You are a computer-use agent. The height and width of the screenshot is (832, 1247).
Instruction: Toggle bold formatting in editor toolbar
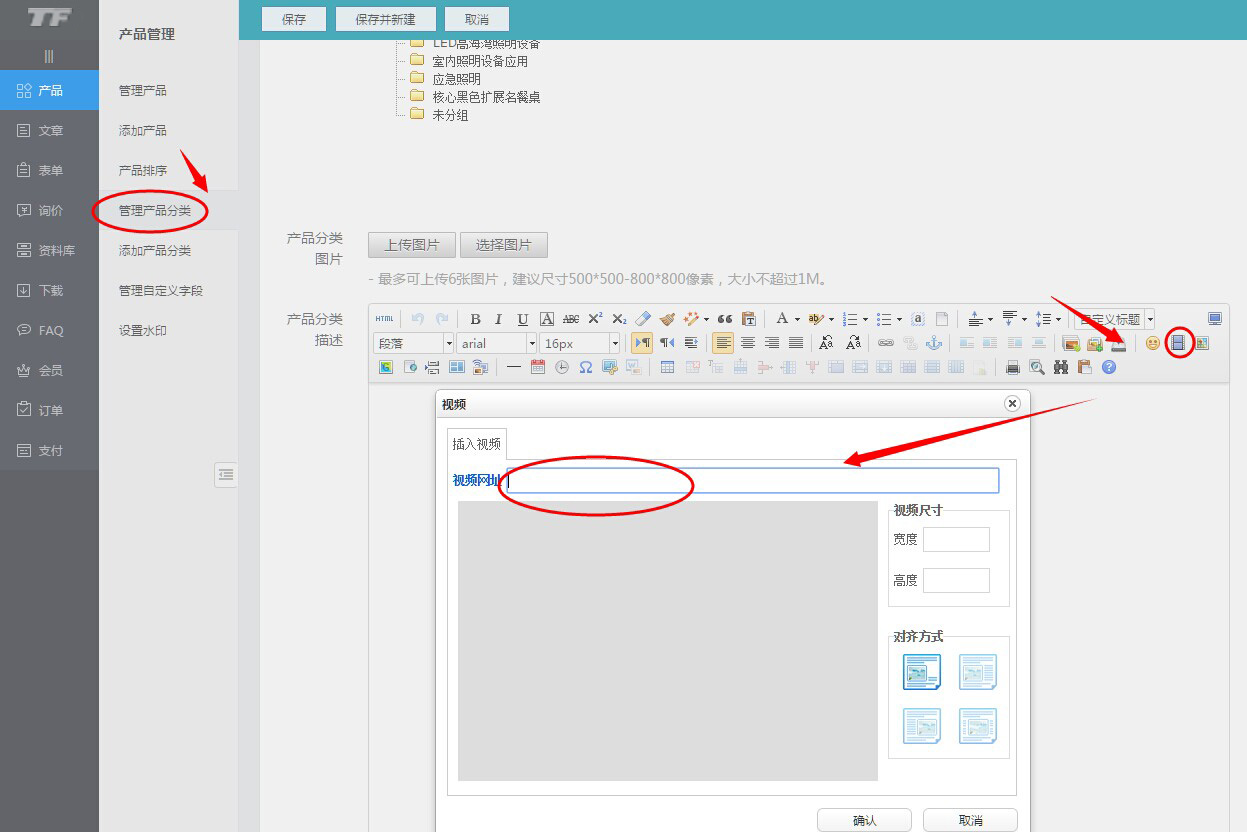(475, 319)
